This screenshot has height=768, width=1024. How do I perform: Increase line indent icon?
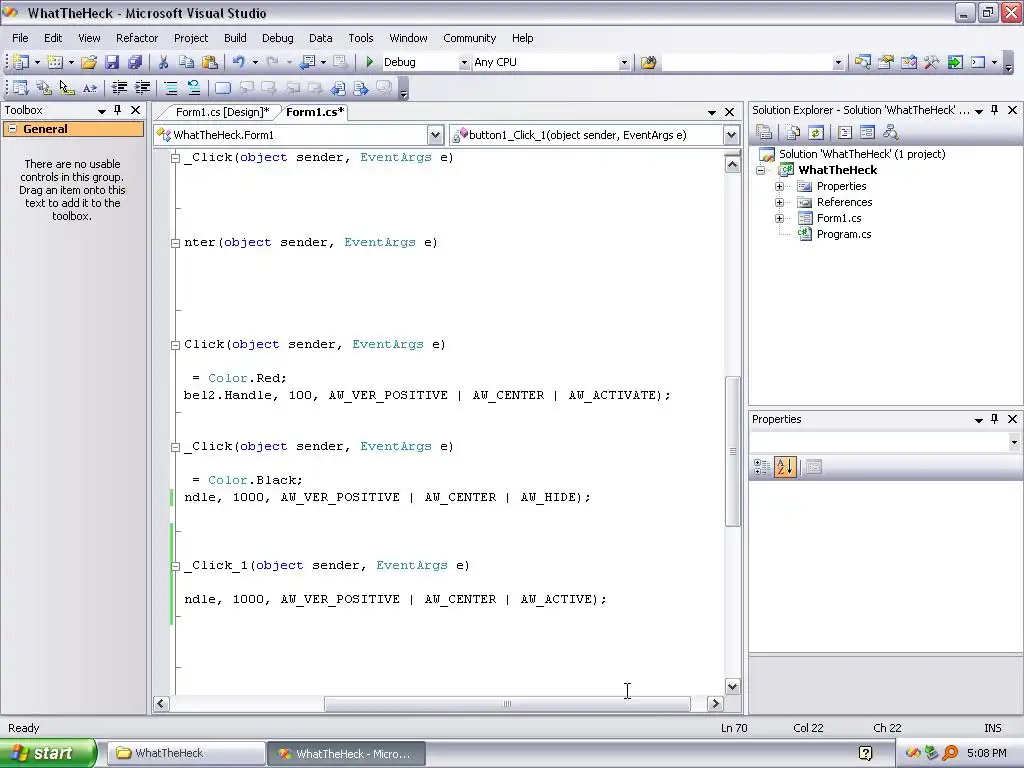coord(142,88)
